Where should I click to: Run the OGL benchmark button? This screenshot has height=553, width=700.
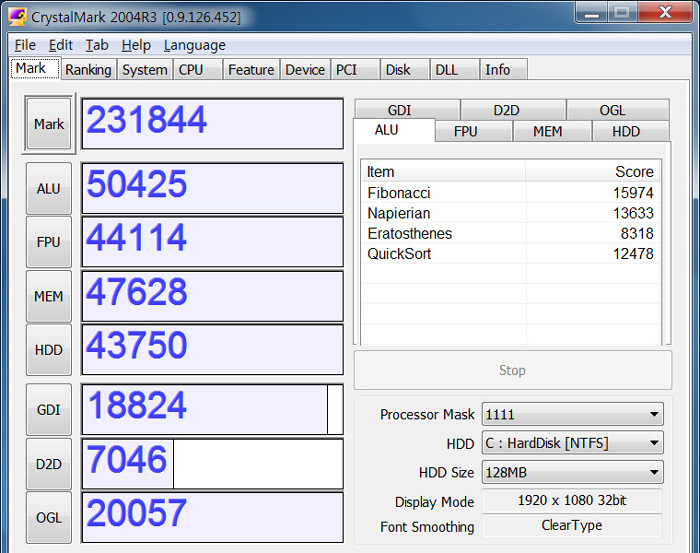49,518
